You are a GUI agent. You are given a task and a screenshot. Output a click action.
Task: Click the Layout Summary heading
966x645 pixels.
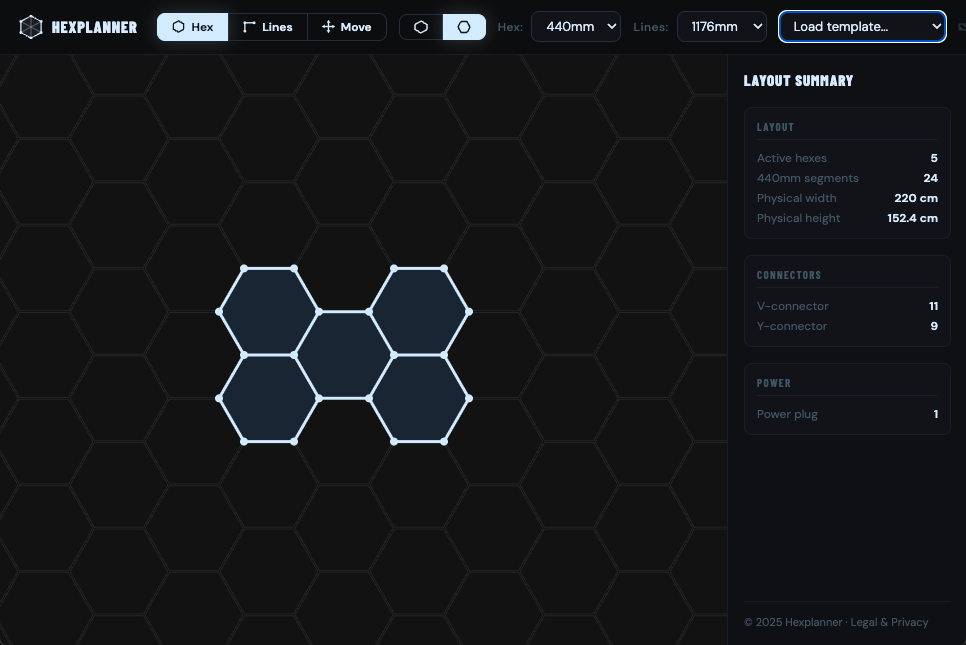[x=798, y=81]
